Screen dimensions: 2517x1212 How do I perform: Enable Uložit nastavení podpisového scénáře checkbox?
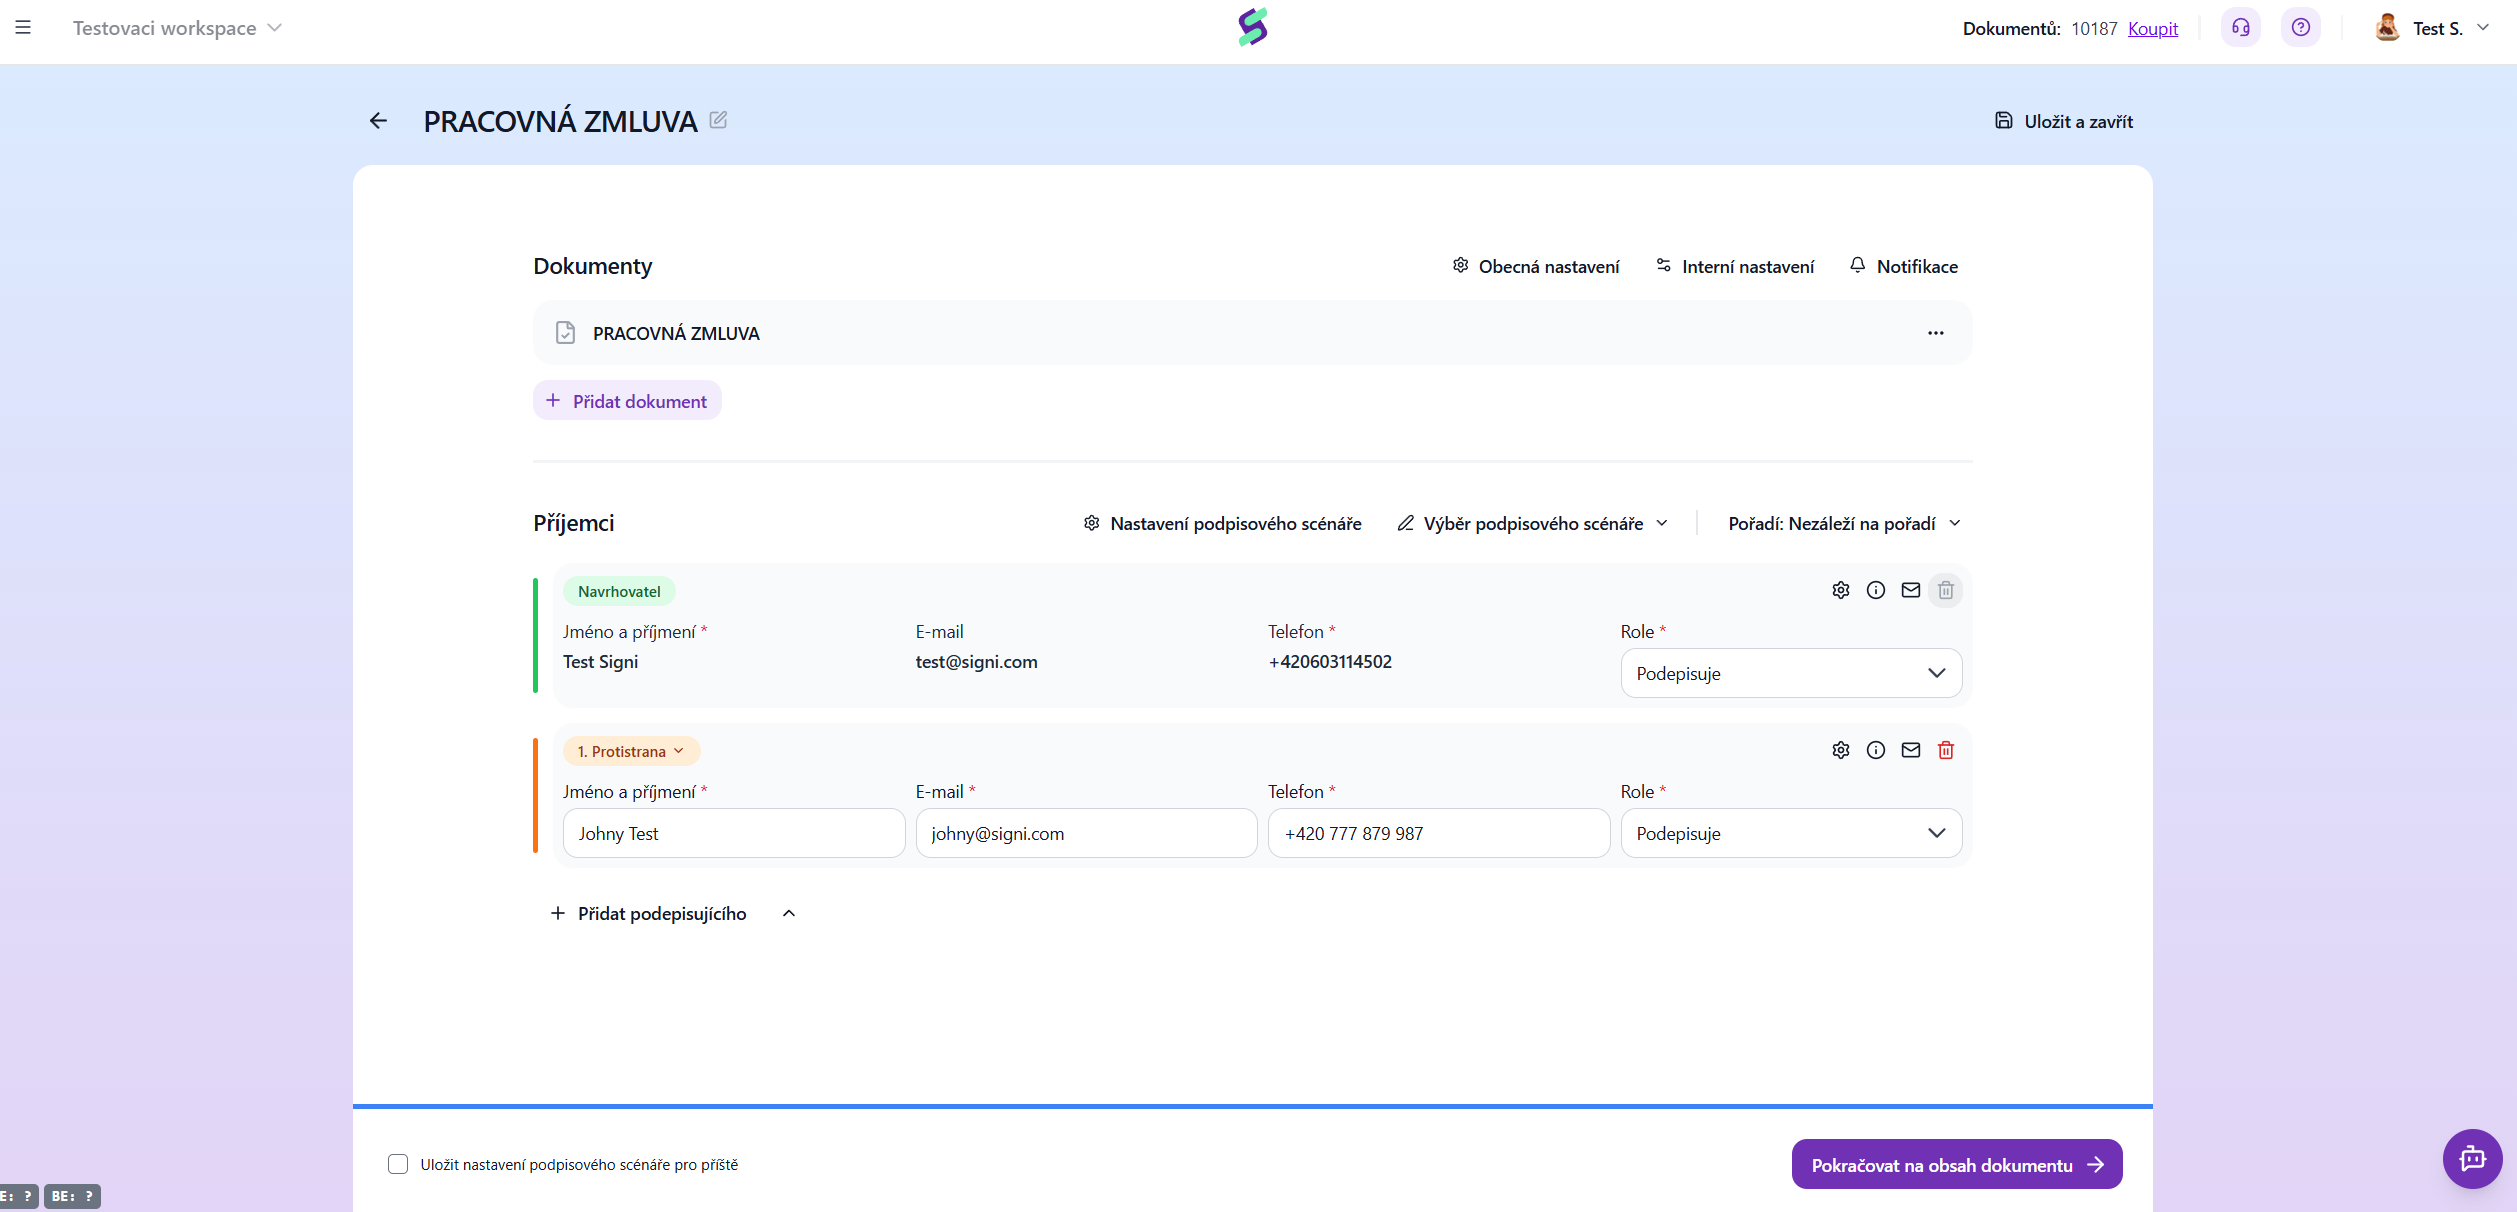point(398,1164)
